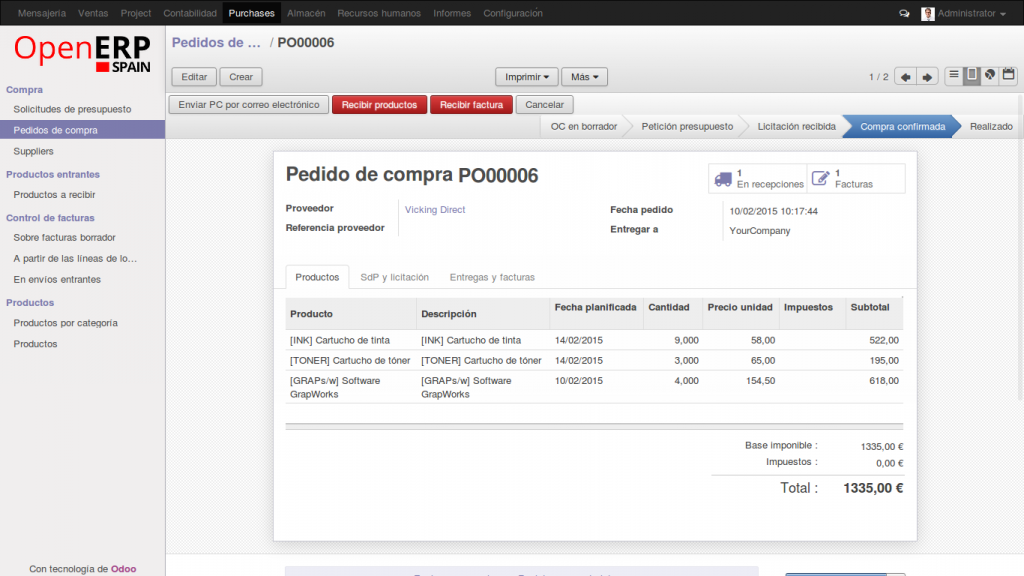The image size is (1024, 576).
Task: Open the Configuración menu
Action: point(513,13)
